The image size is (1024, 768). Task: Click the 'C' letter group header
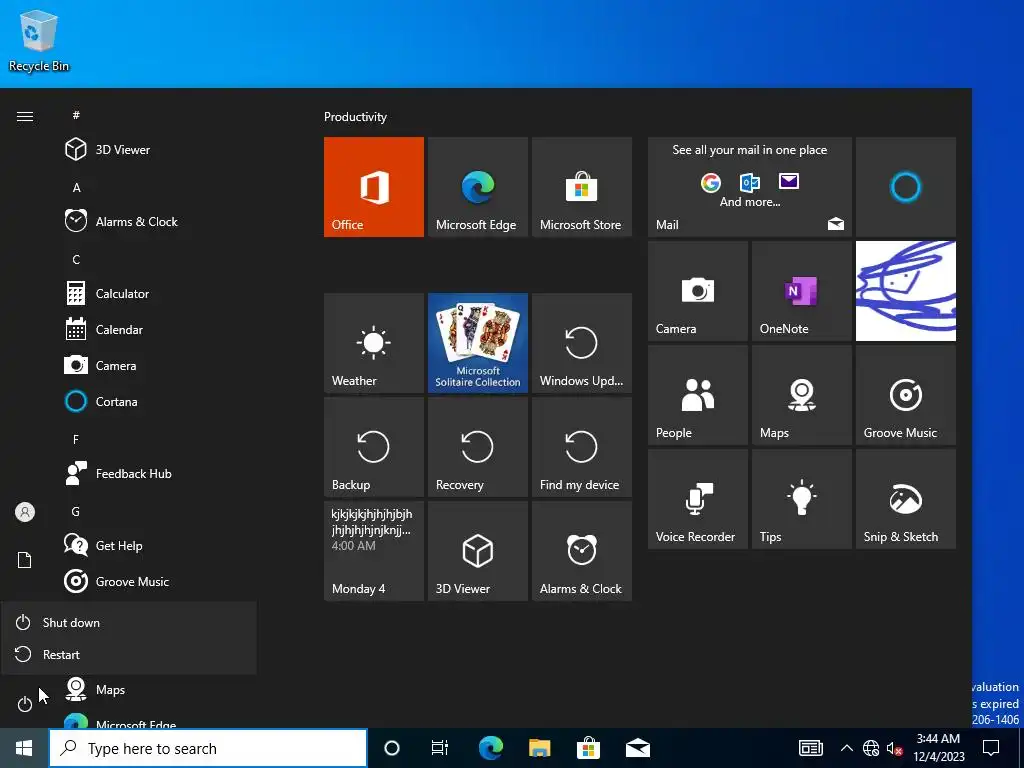pyautogui.click(x=76, y=259)
